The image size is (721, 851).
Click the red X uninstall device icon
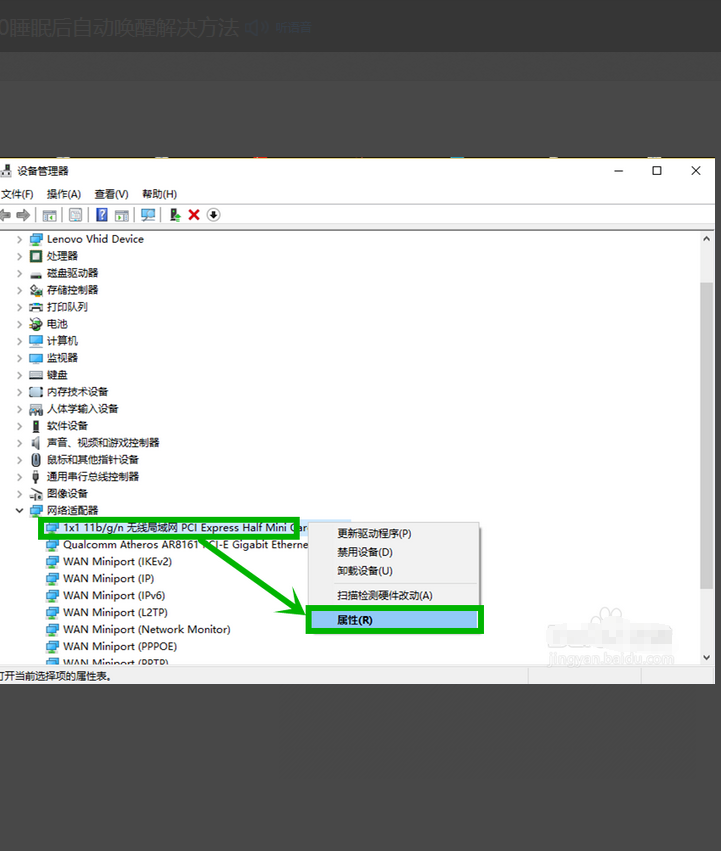(x=194, y=215)
